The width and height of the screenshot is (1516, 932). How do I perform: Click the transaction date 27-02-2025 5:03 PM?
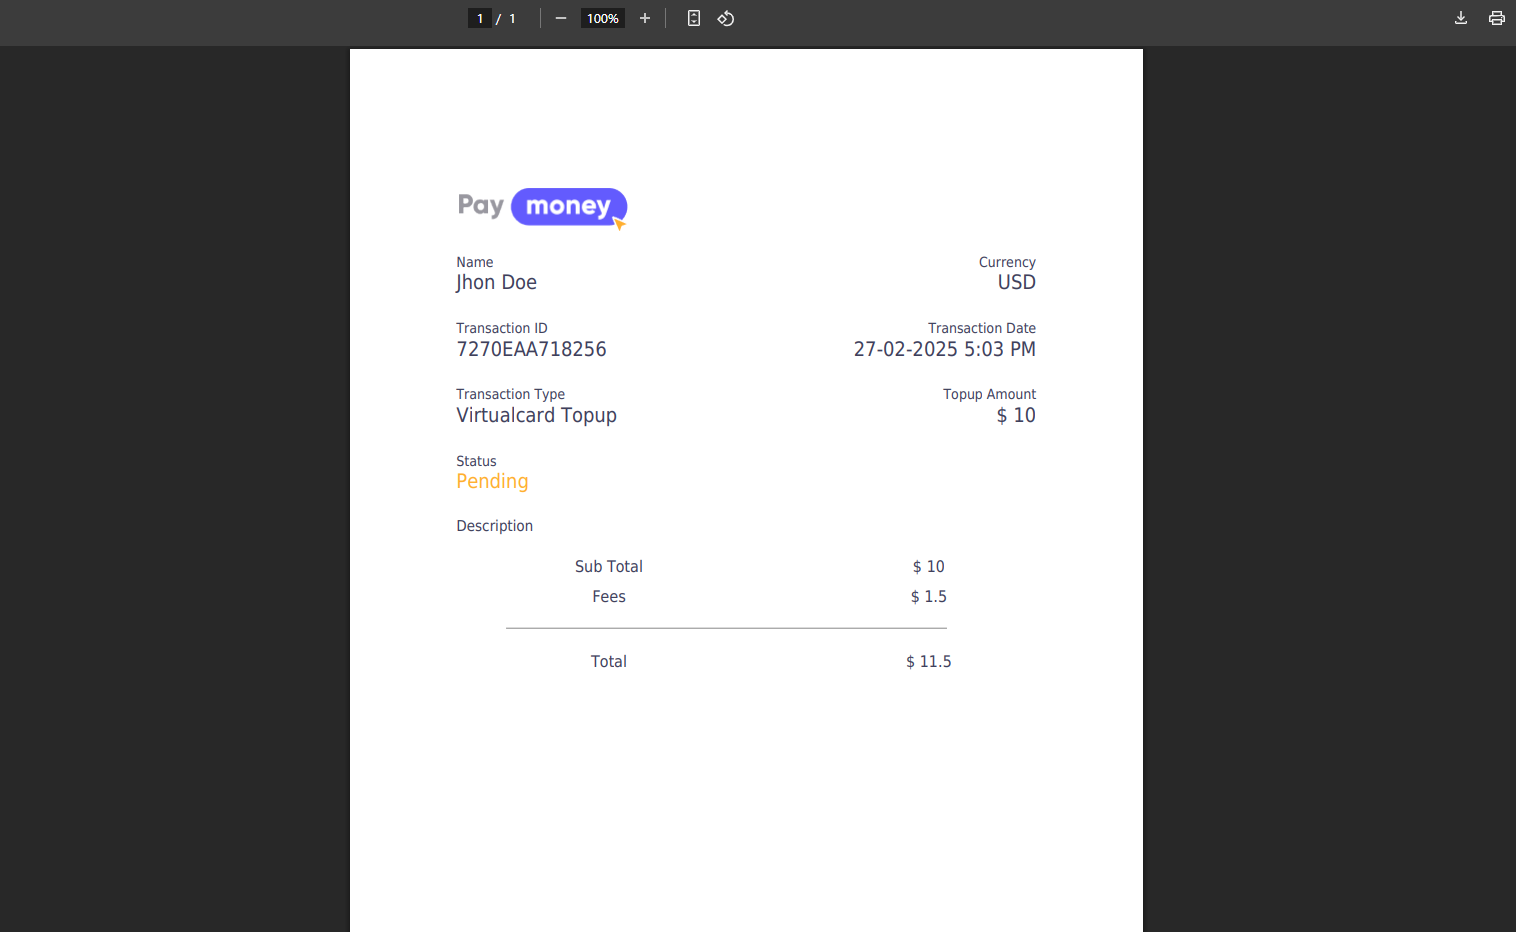(x=944, y=349)
